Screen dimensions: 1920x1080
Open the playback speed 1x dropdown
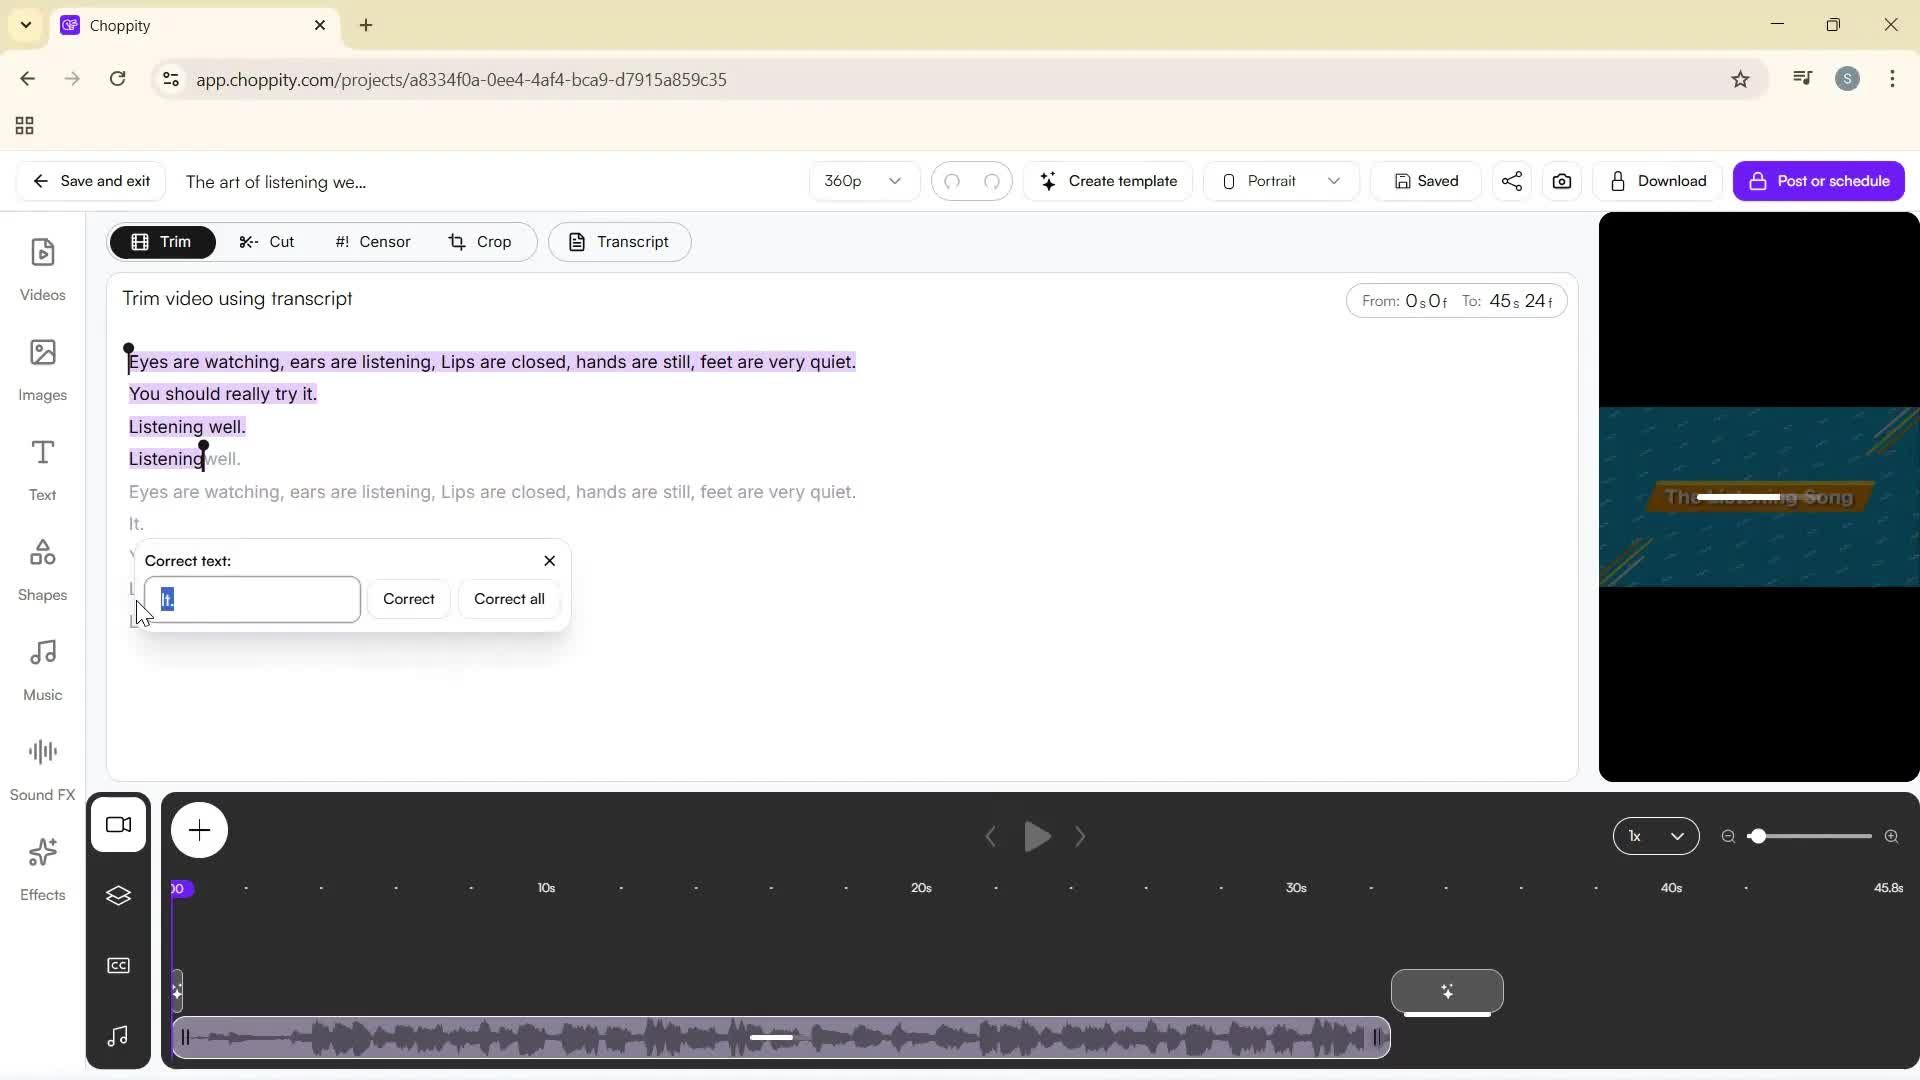1655,836
